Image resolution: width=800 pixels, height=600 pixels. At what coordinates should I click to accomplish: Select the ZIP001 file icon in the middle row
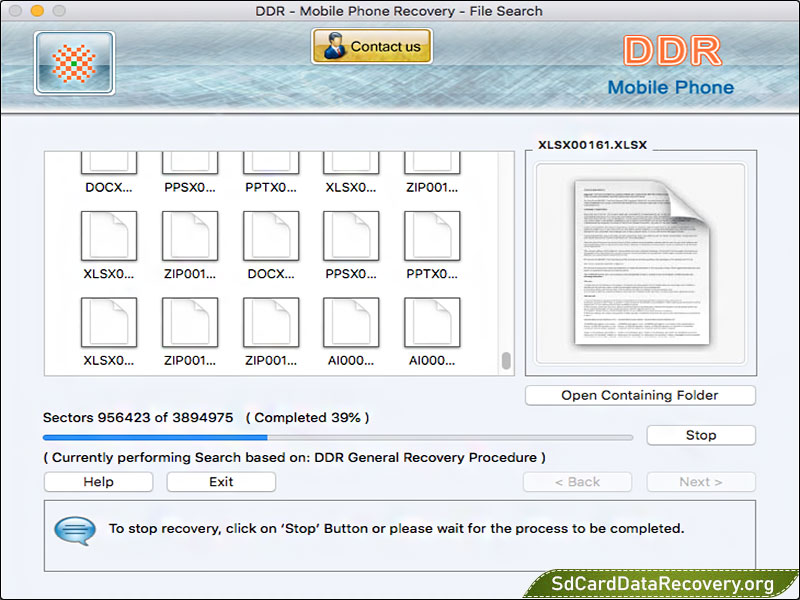tap(190, 236)
